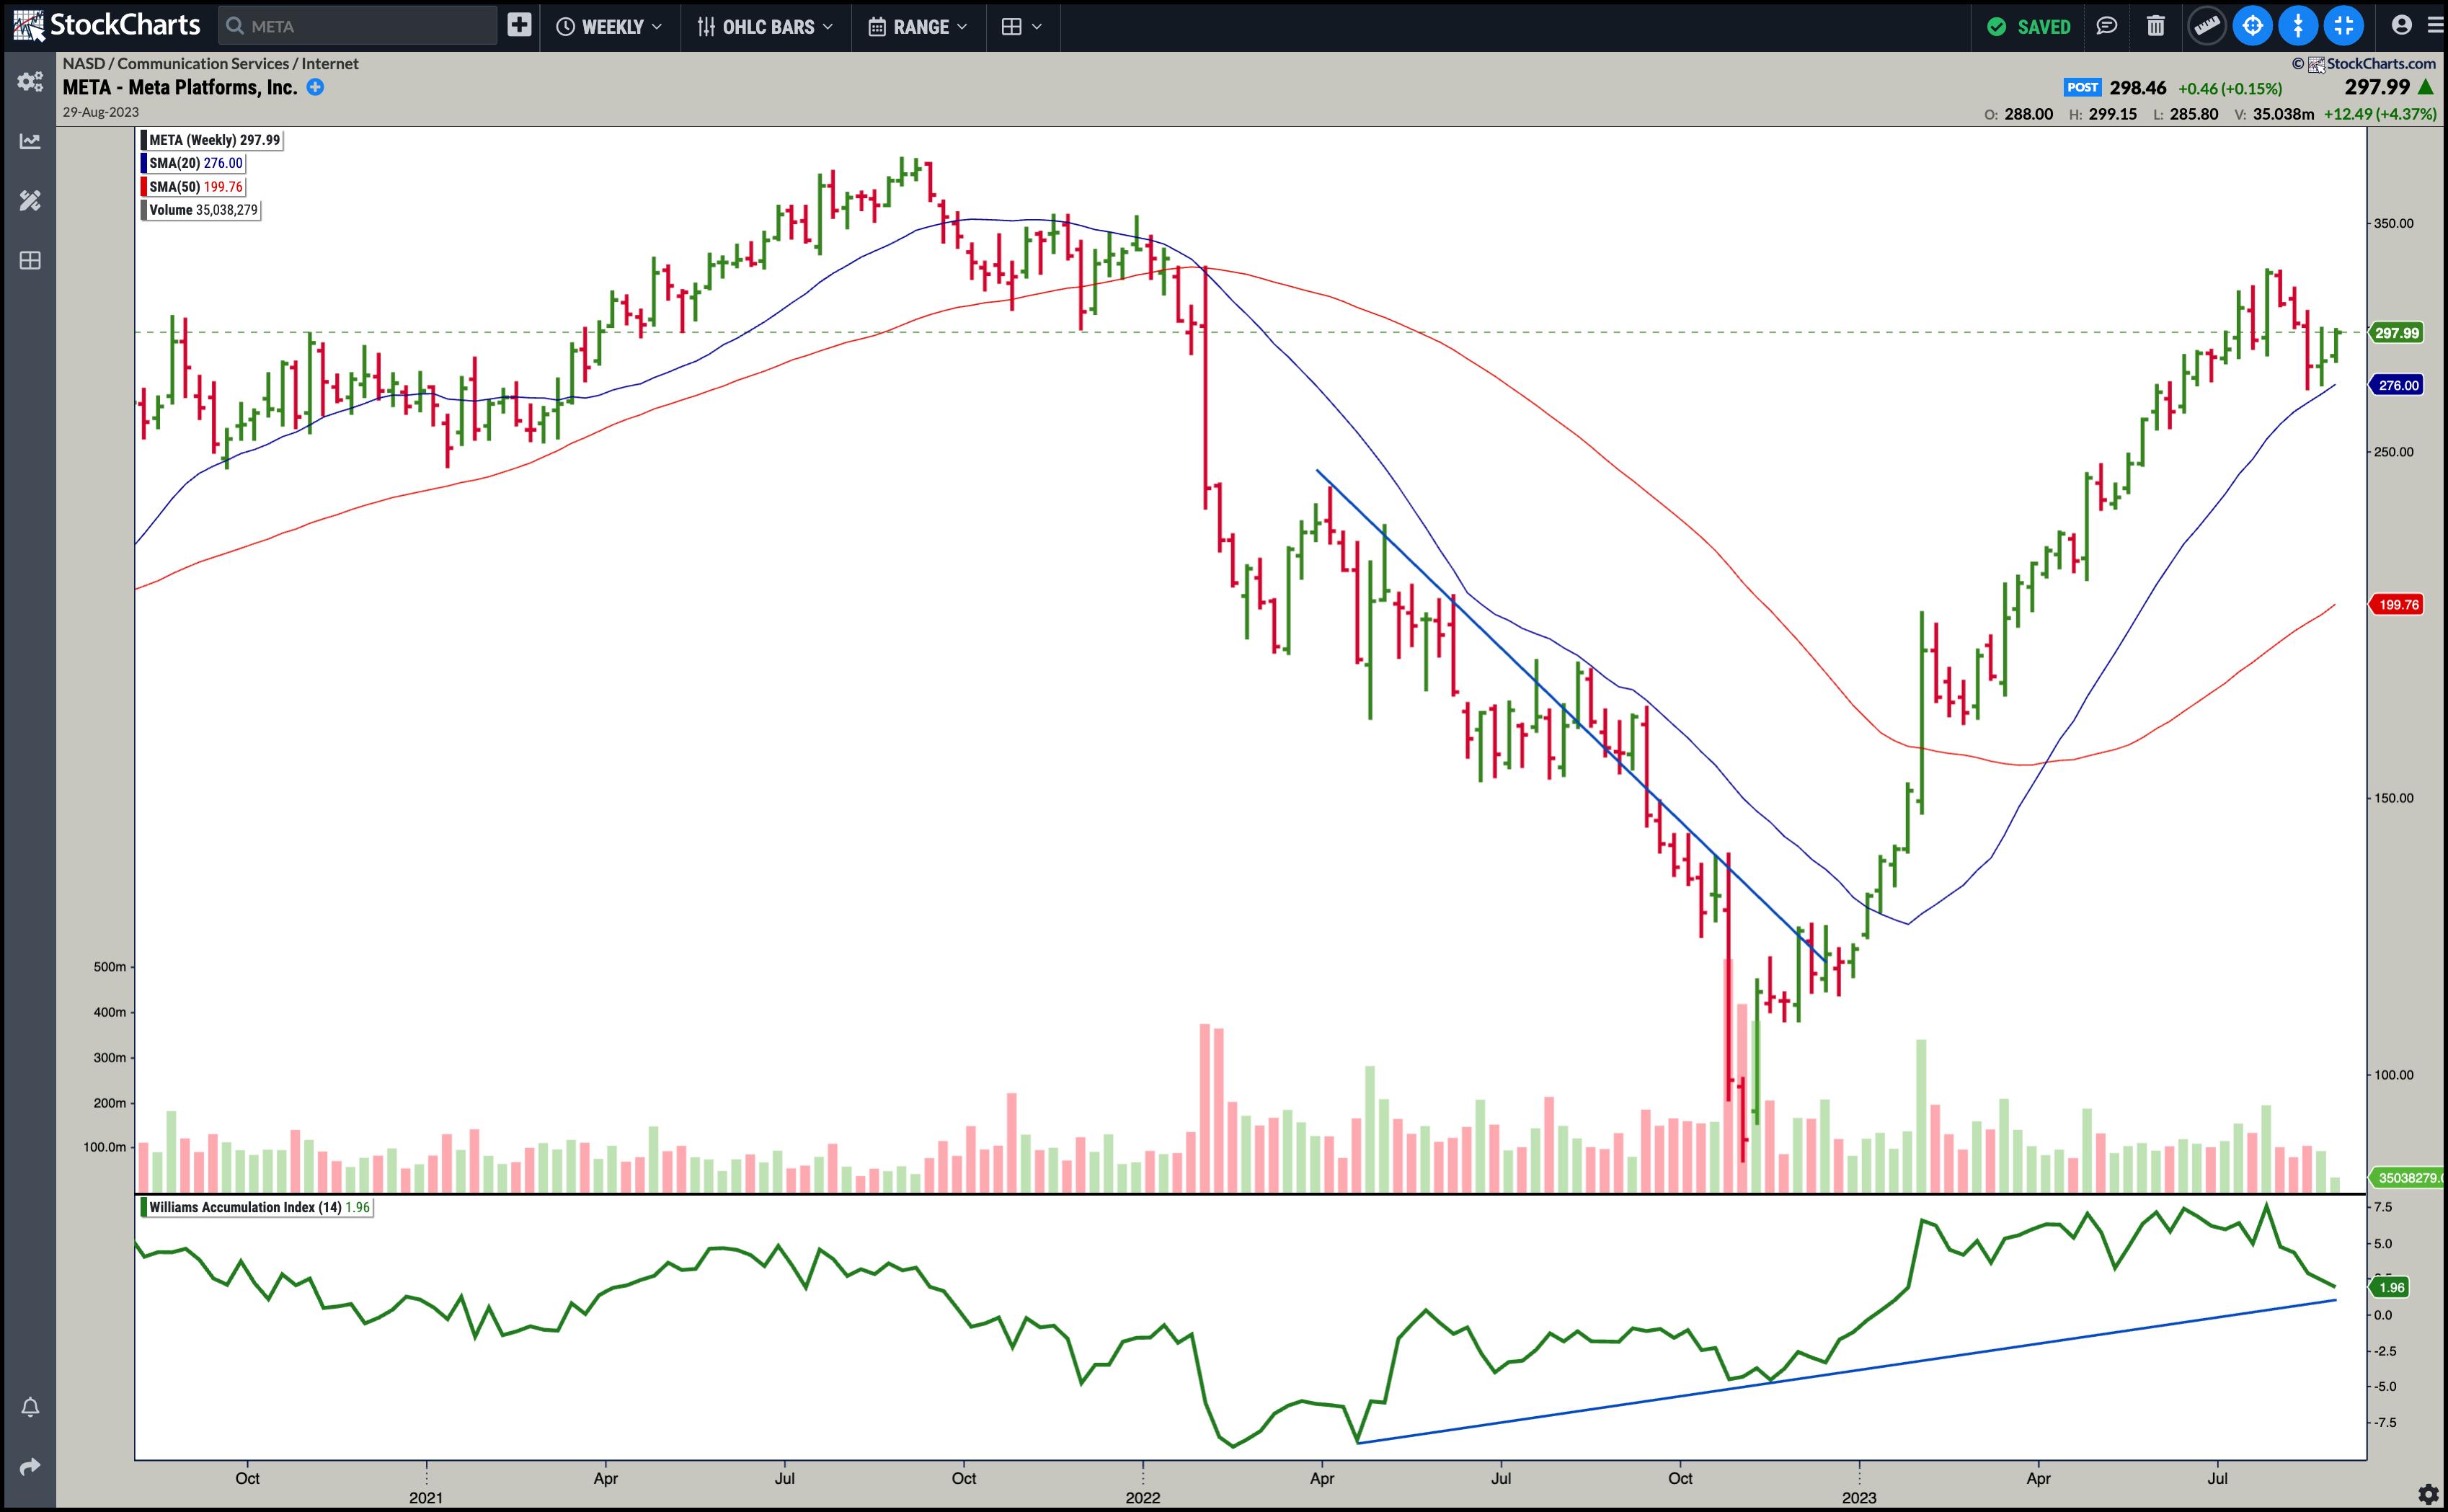Screen dimensions: 2448x1512
Task: Click the share arrow icon at bottom left
Action: (30, 1466)
